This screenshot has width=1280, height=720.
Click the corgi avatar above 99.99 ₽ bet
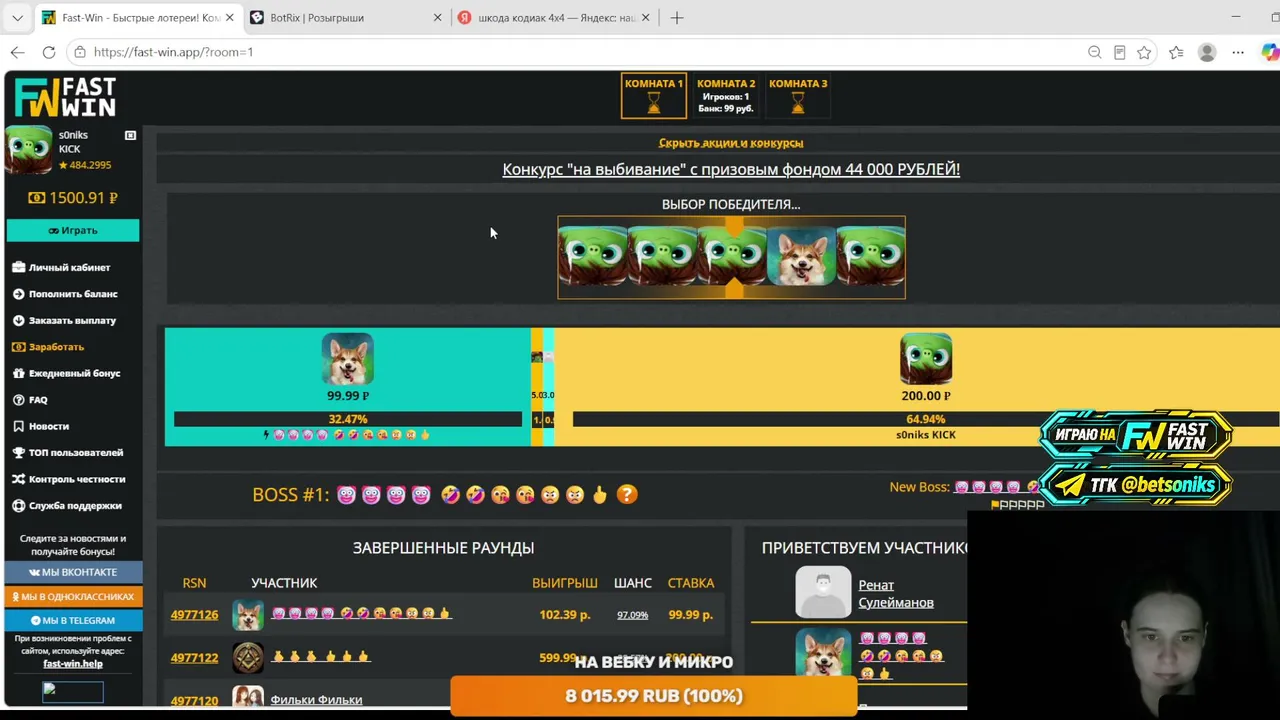[348, 359]
